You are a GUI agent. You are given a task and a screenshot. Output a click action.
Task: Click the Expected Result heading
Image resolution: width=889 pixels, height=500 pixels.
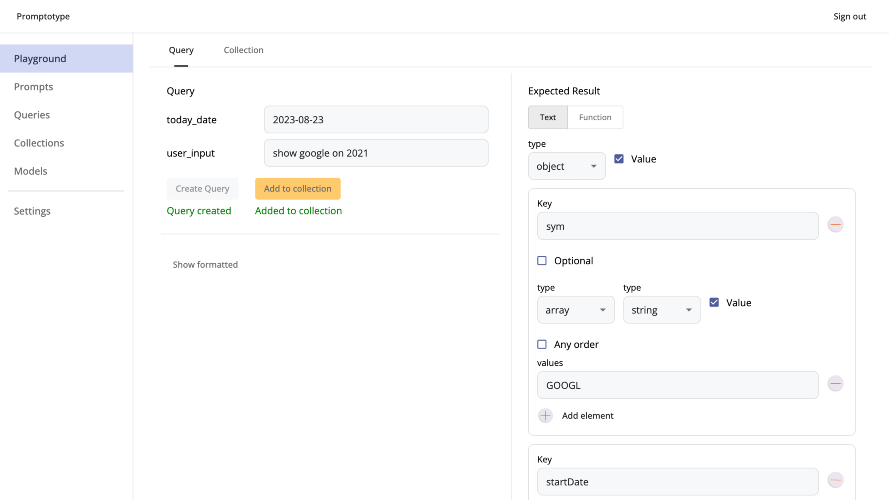point(564,91)
